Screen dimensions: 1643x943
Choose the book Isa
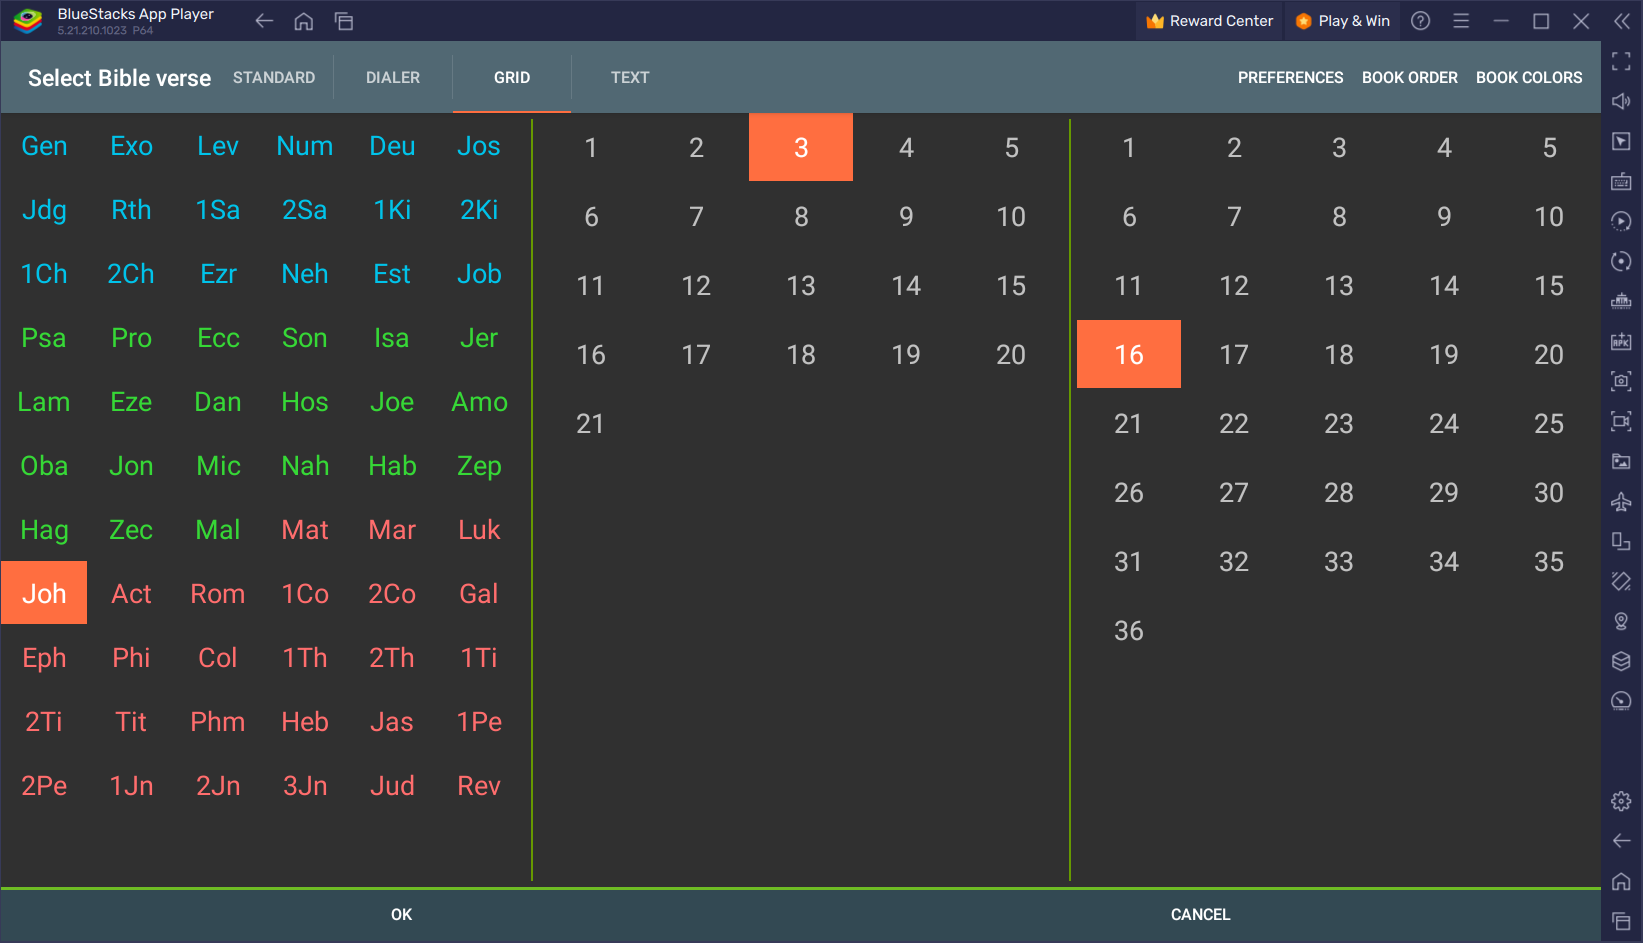coord(392,338)
